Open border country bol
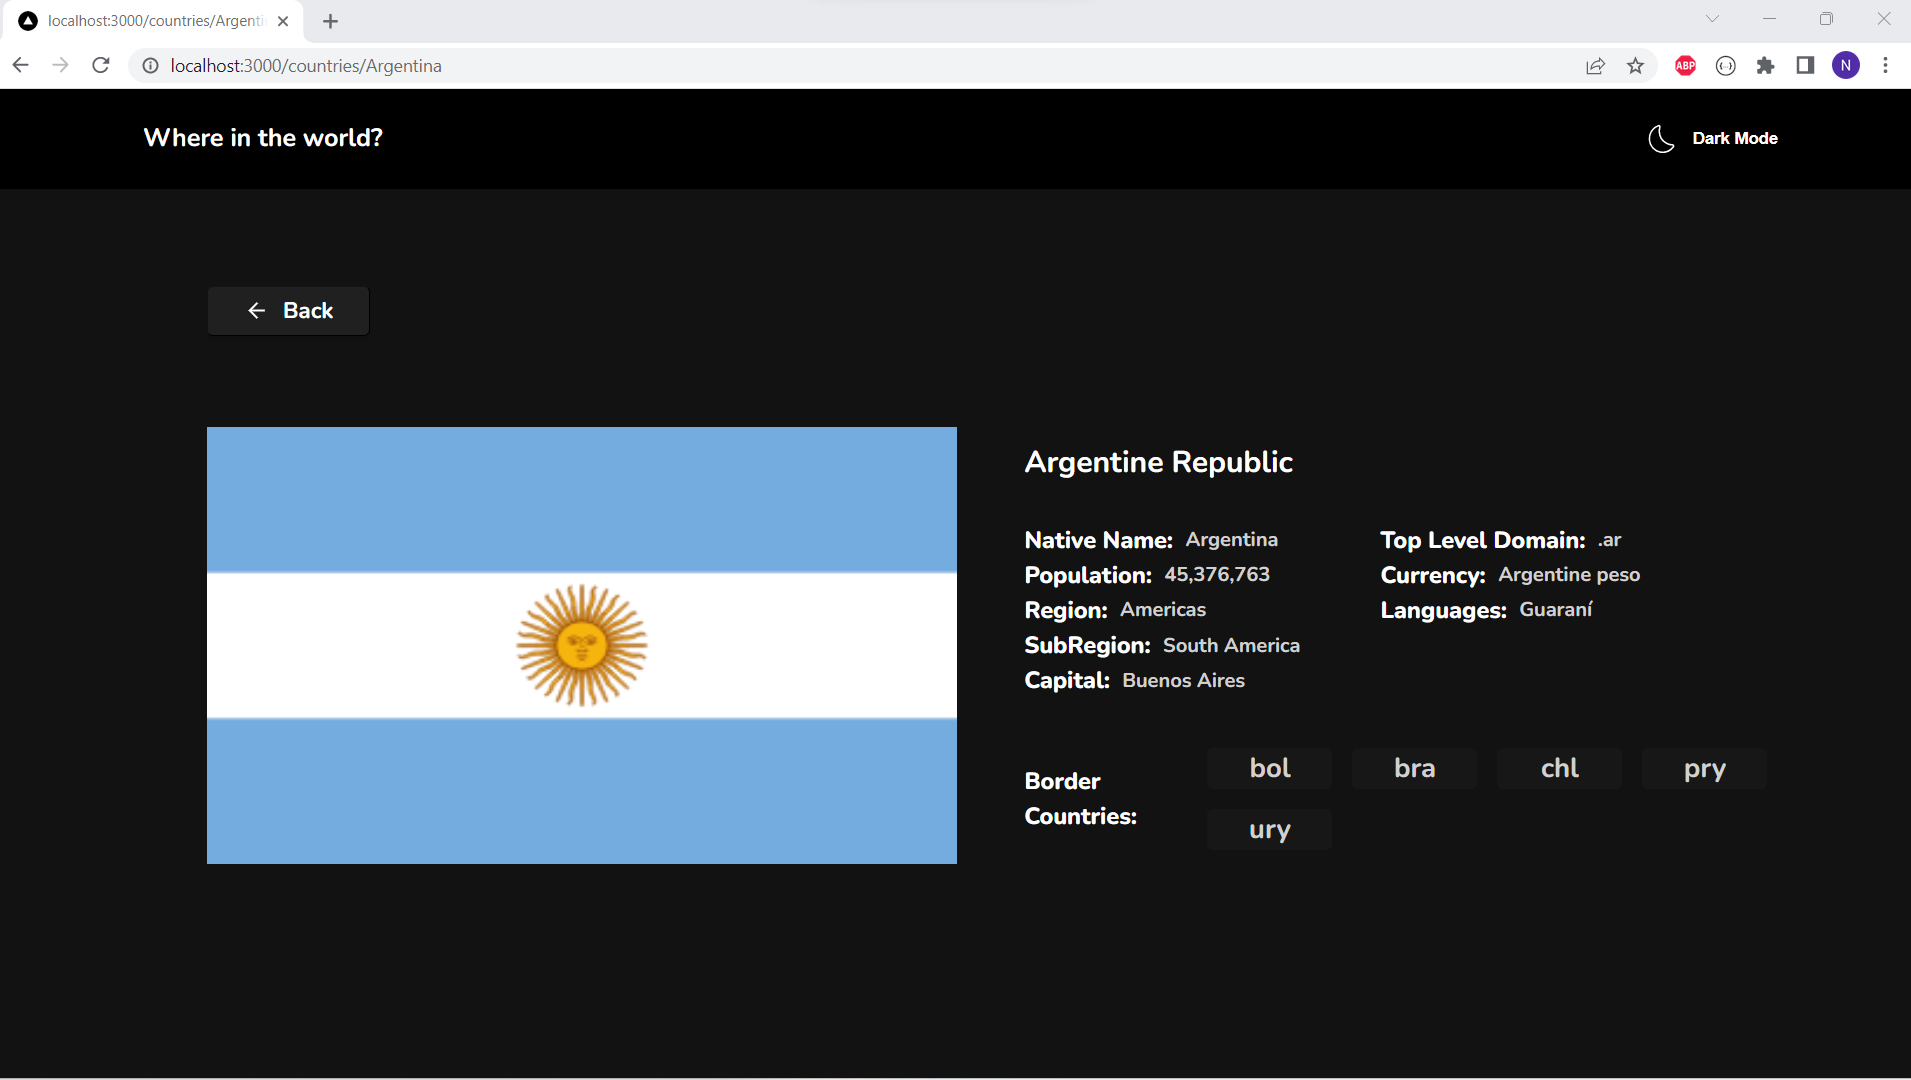Viewport: 1911px width, 1080px height. tap(1269, 768)
